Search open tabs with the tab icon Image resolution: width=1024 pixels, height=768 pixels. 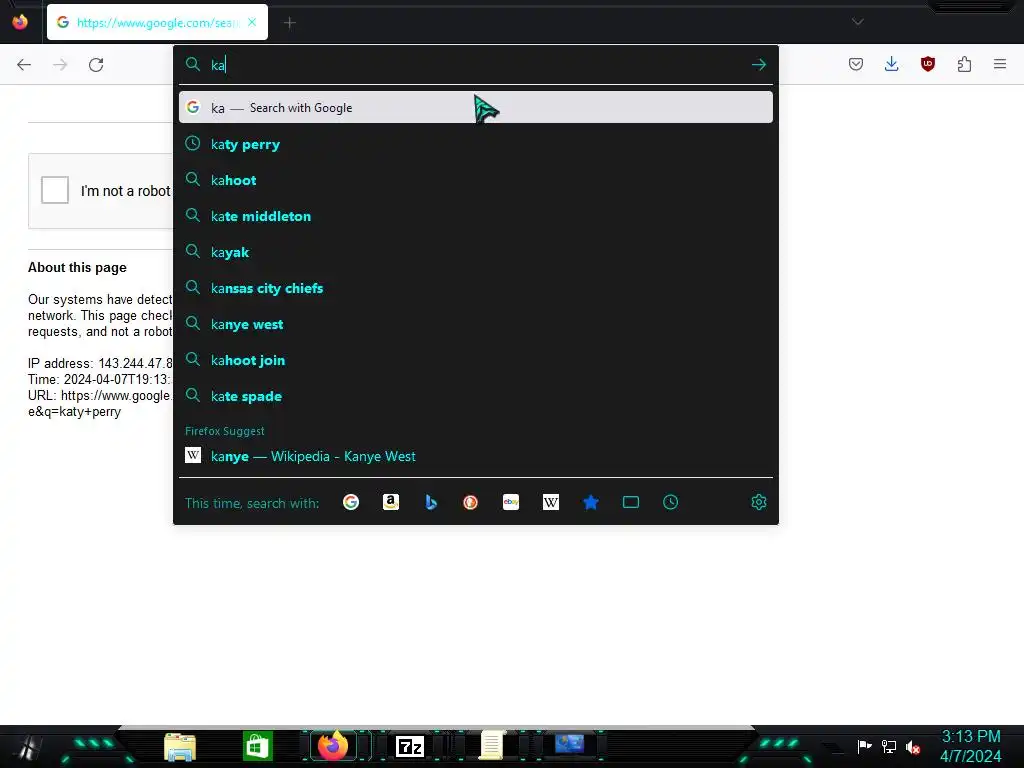630,502
